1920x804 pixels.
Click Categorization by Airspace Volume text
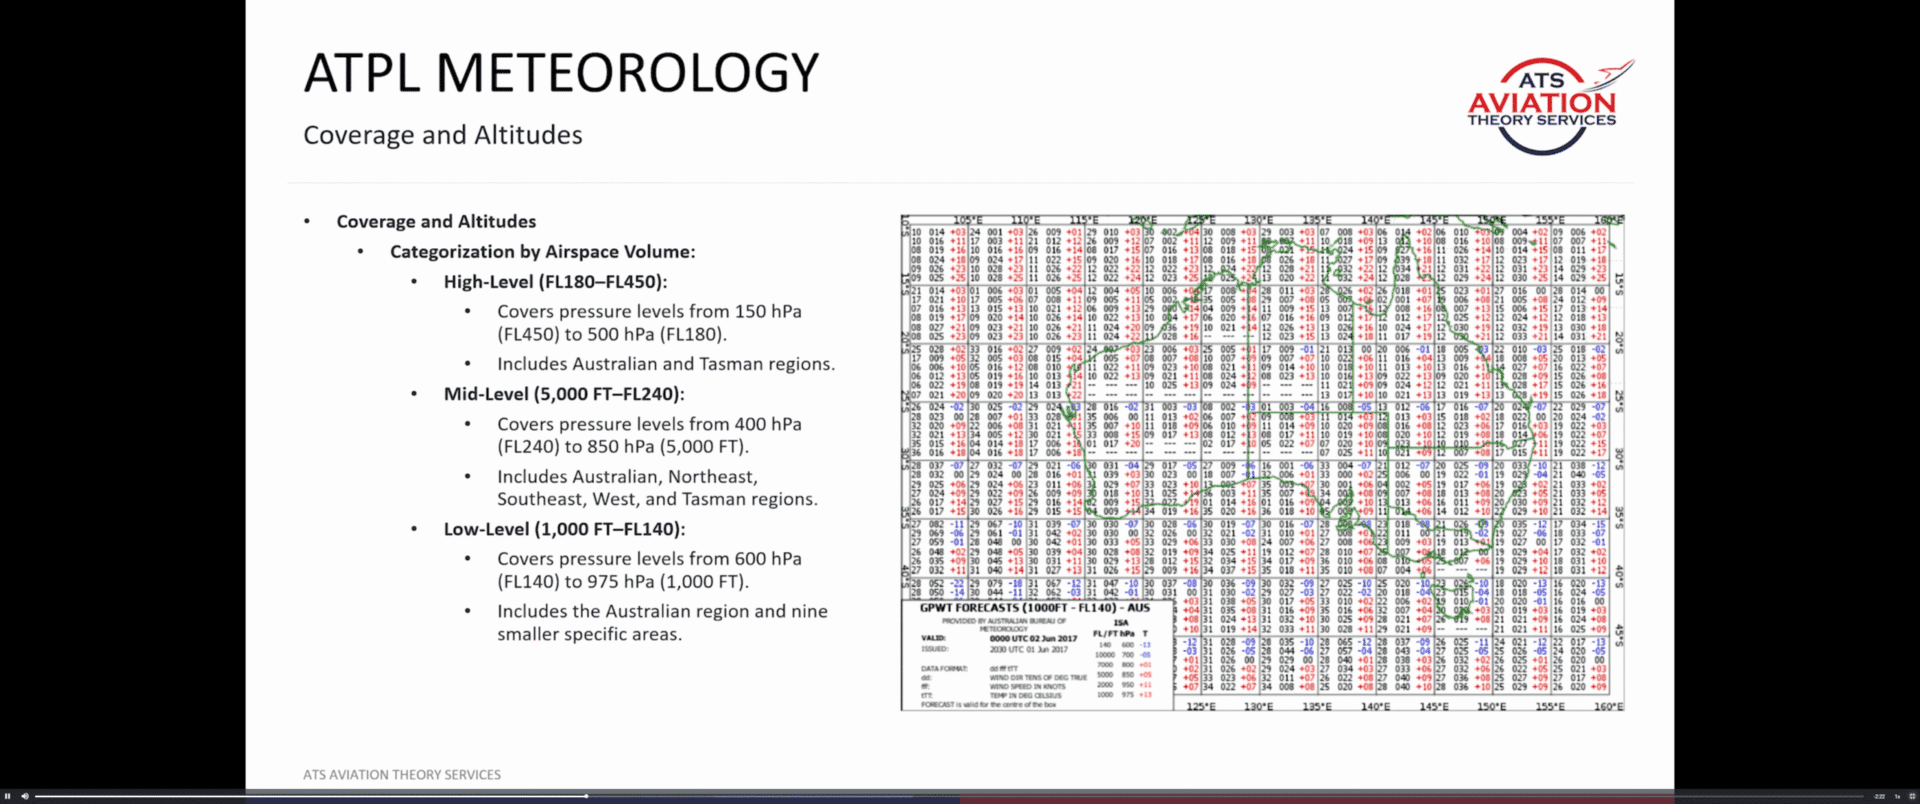[542, 252]
